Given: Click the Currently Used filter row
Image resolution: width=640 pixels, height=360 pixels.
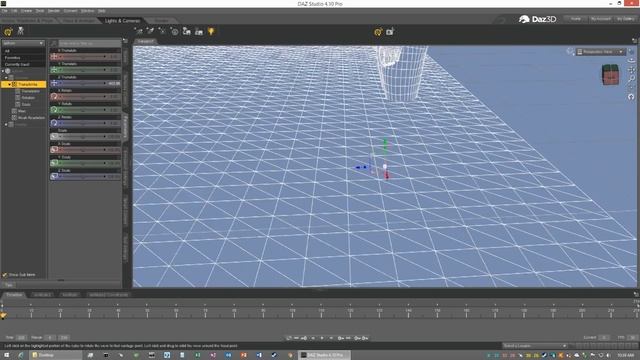Looking at the screenshot, I should pyautogui.click(x=23, y=64).
